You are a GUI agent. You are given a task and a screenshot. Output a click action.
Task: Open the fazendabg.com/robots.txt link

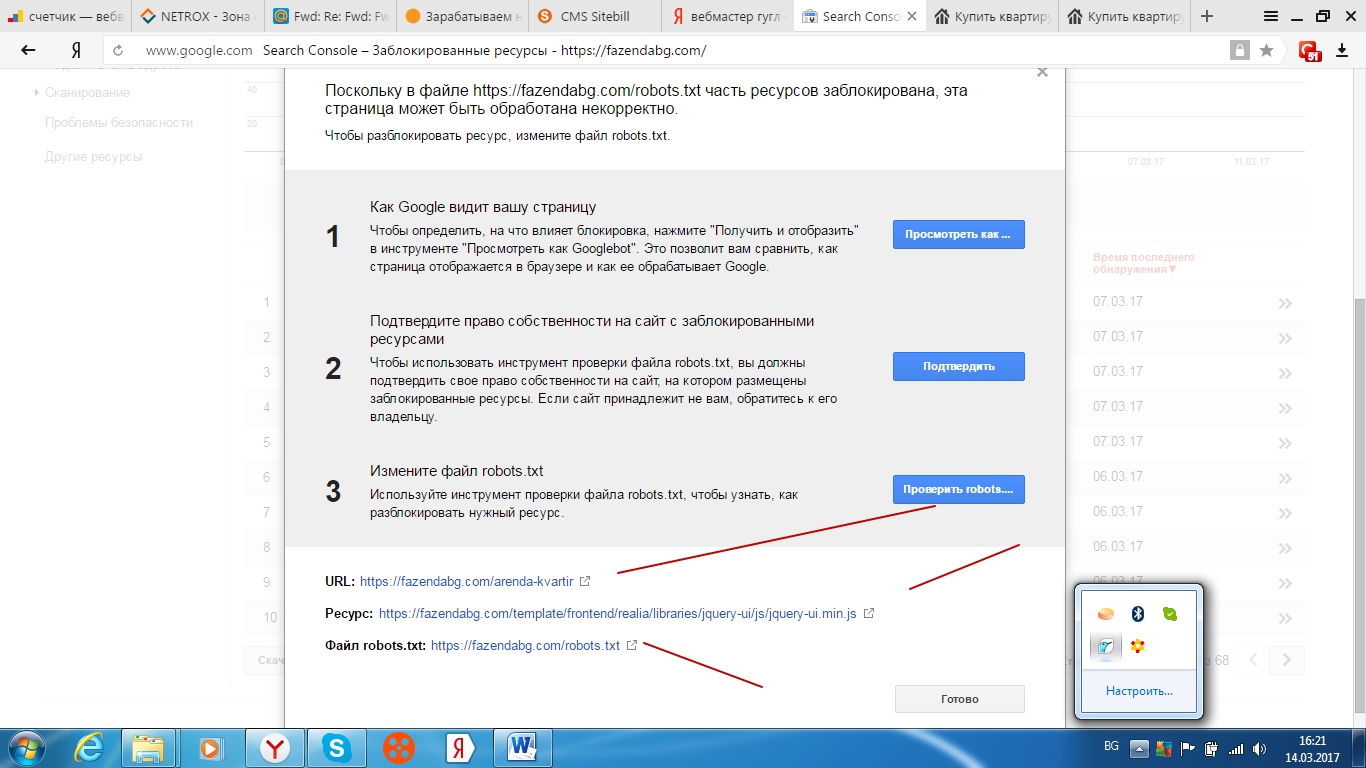[x=525, y=645]
